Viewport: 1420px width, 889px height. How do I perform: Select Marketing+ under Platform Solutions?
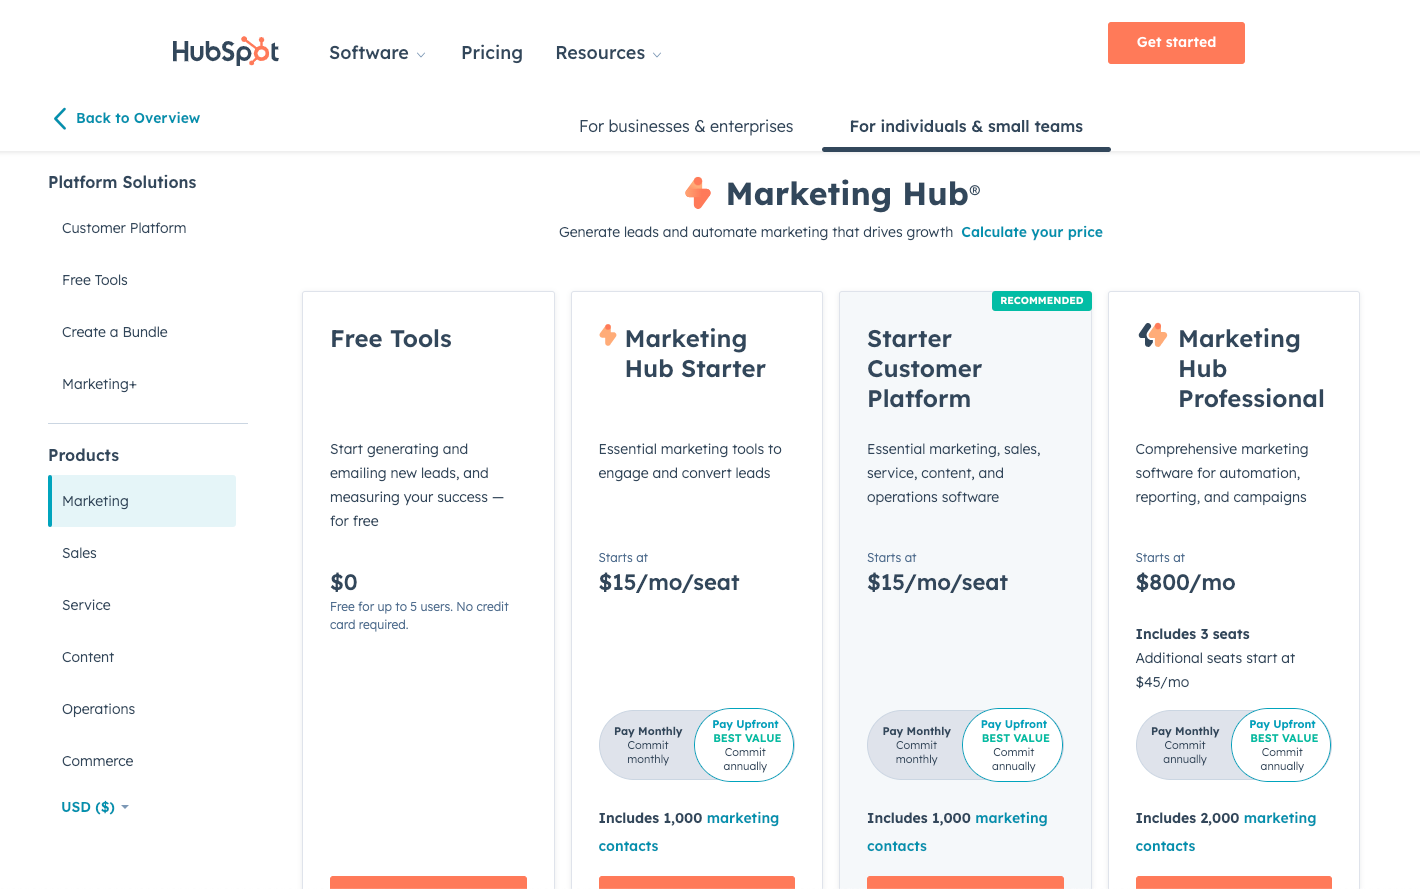[x=99, y=383]
